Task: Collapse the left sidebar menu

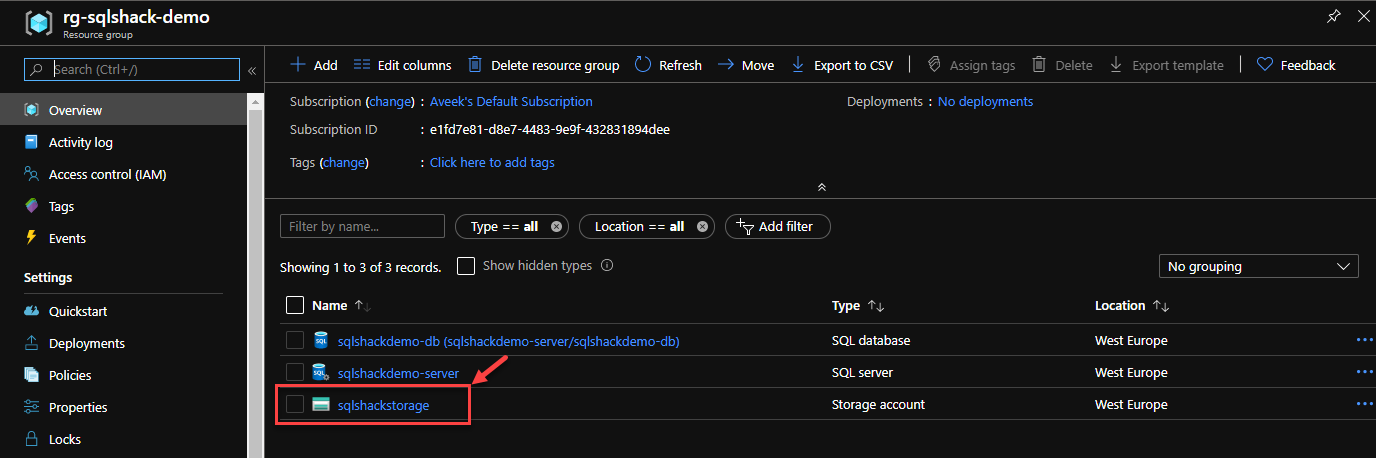Action: (x=252, y=70)
